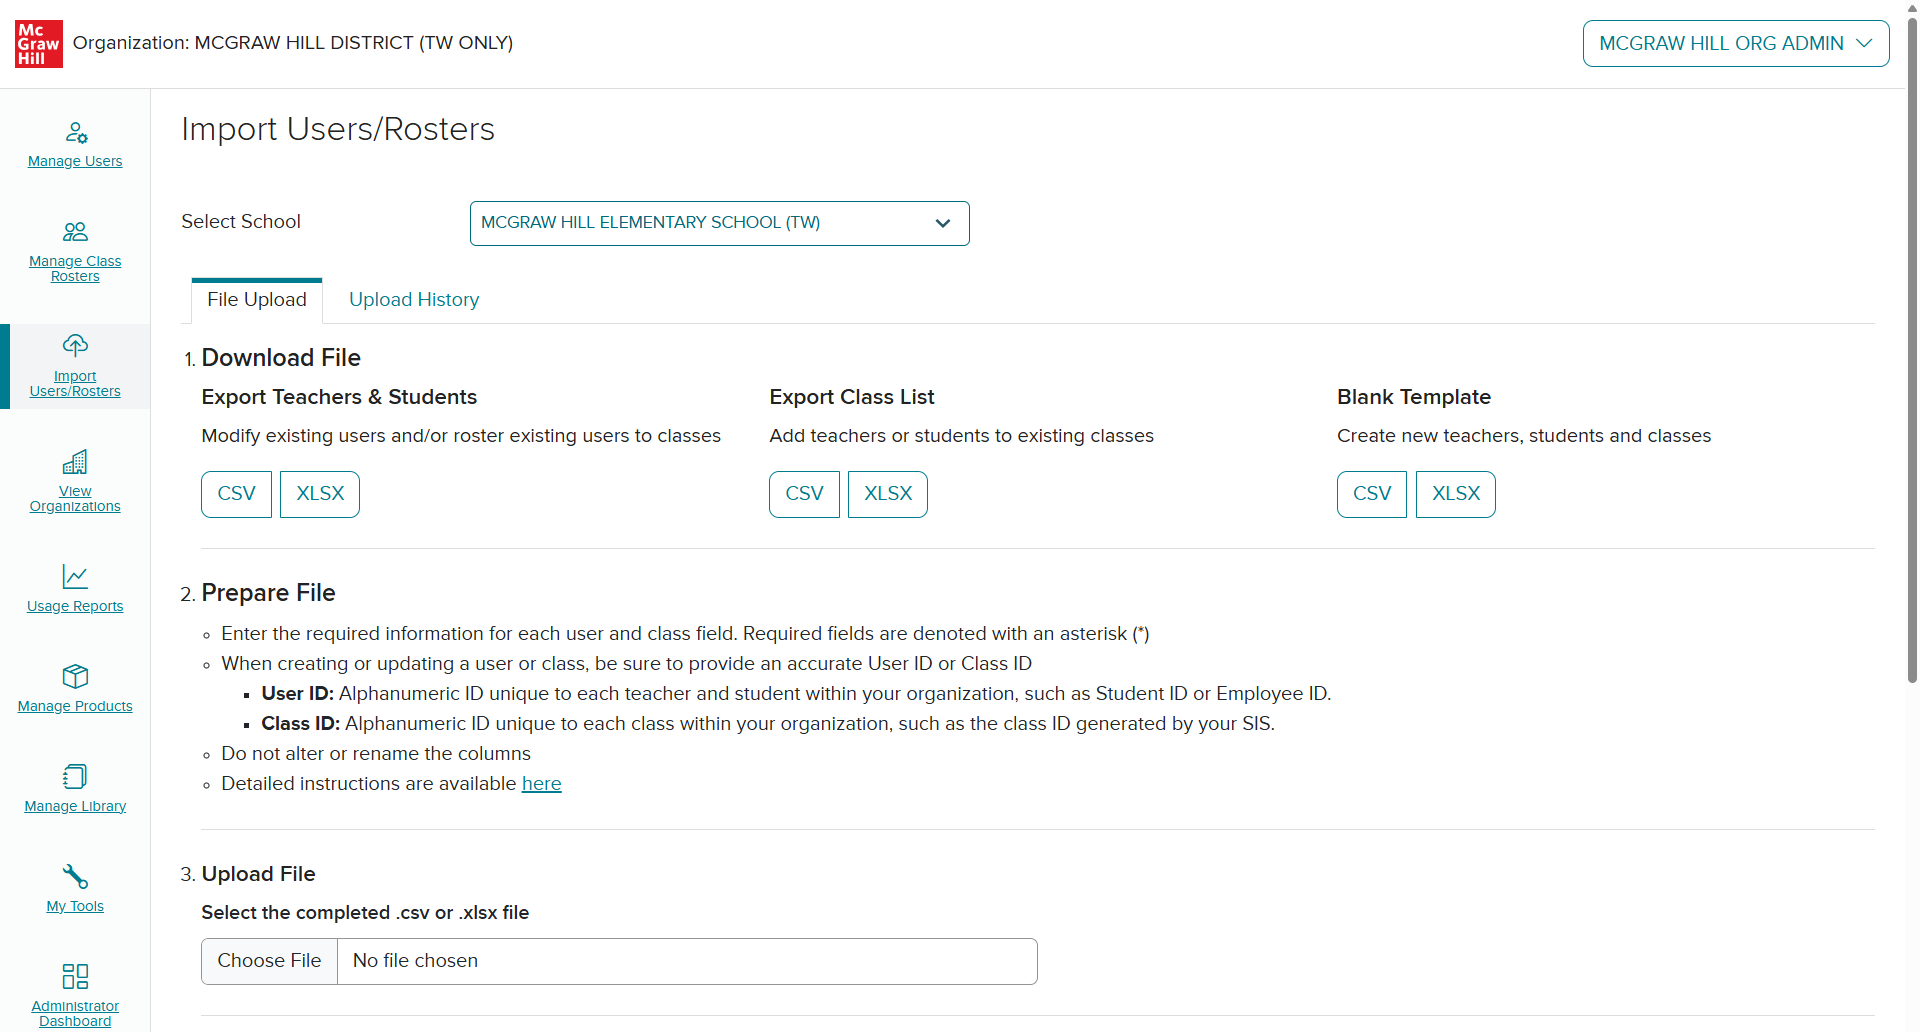The height and width of the screenshot is (1032, 1920).
Task: Click the 'Class ID:' instruction line
Action: click(x=768, y=724)
